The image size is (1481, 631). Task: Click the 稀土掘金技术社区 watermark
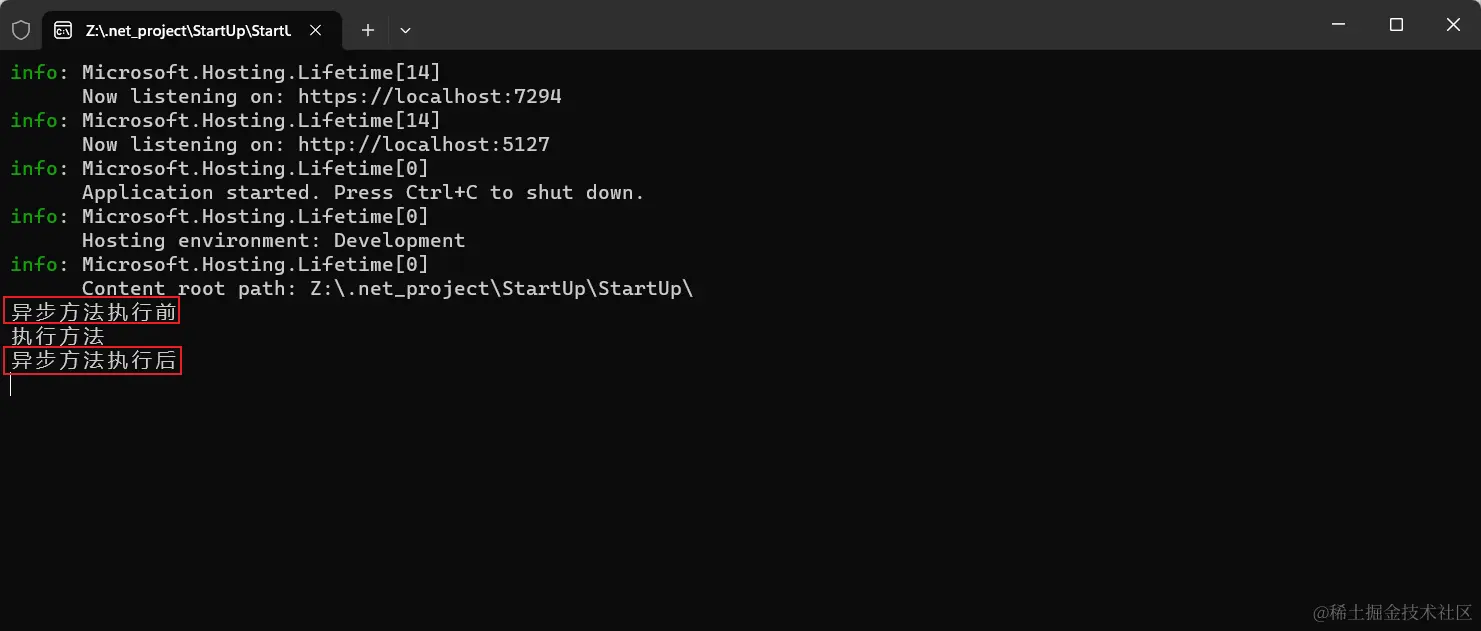[1393, 611]
